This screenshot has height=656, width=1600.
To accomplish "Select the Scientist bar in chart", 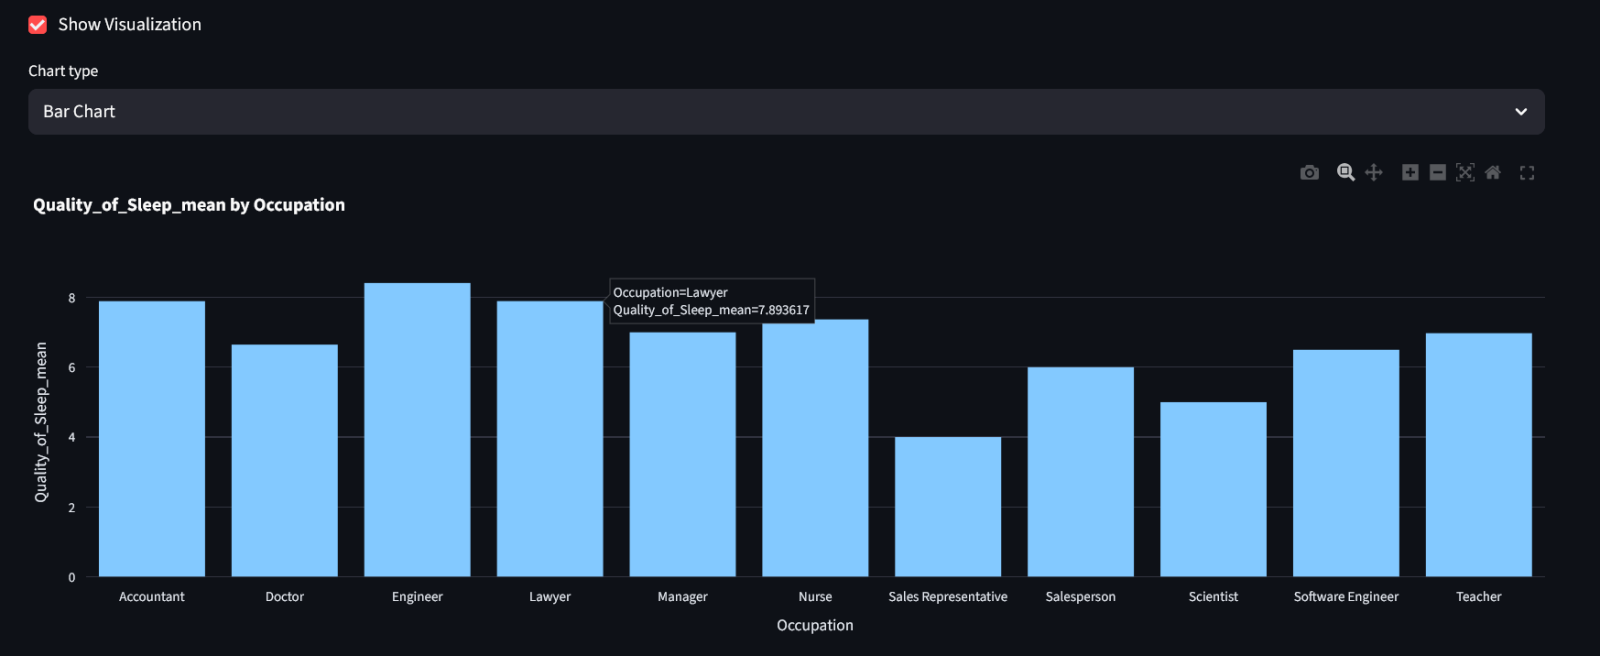I will click(1213, 490).
